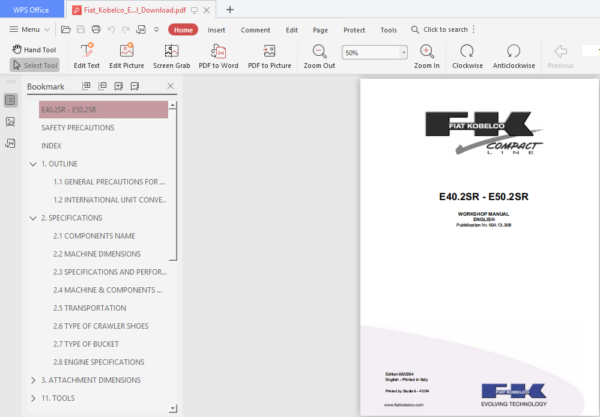This screenshot has width=600, height=417.
Task: Open 1.2 INTERNATIONAL UNIT CONVE.. bookmark
Action: [x=109, y=200]
